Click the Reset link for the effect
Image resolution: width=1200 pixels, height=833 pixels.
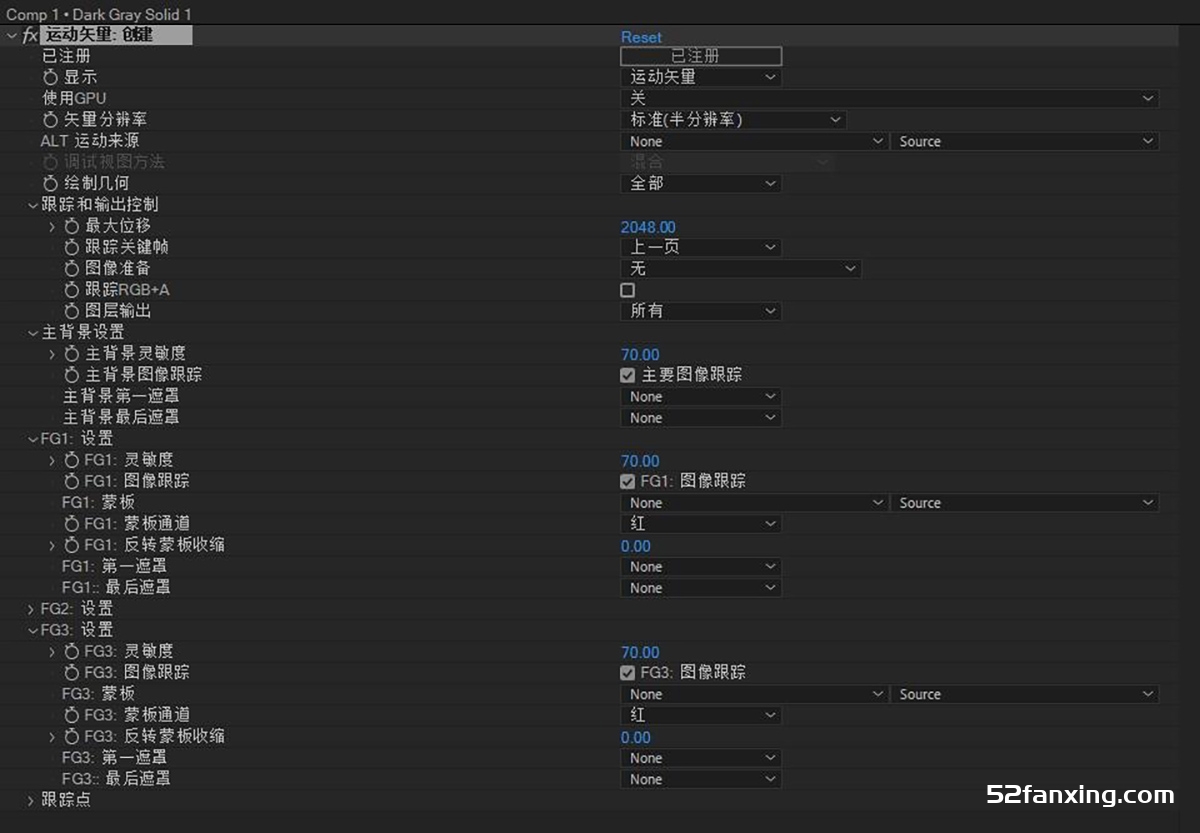641,37
